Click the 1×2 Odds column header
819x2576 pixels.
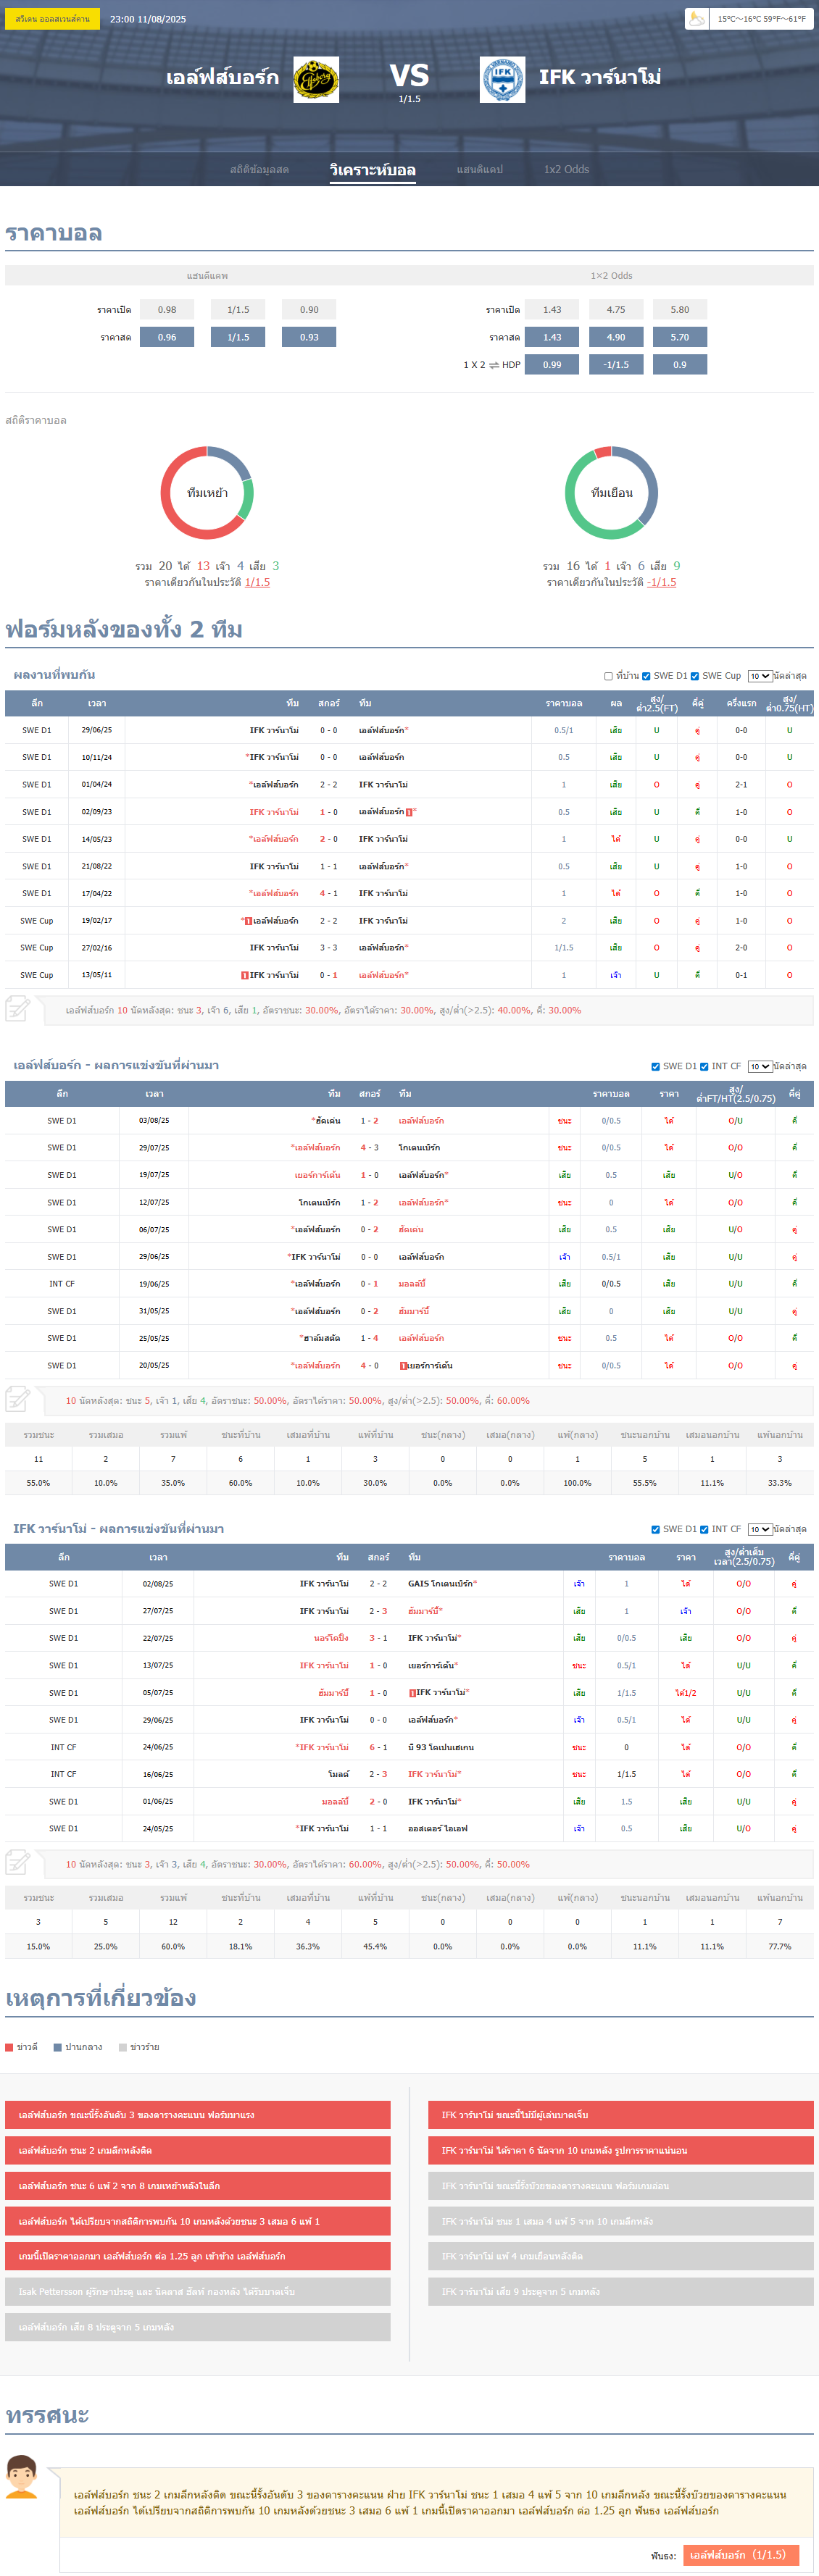point(611,275)
